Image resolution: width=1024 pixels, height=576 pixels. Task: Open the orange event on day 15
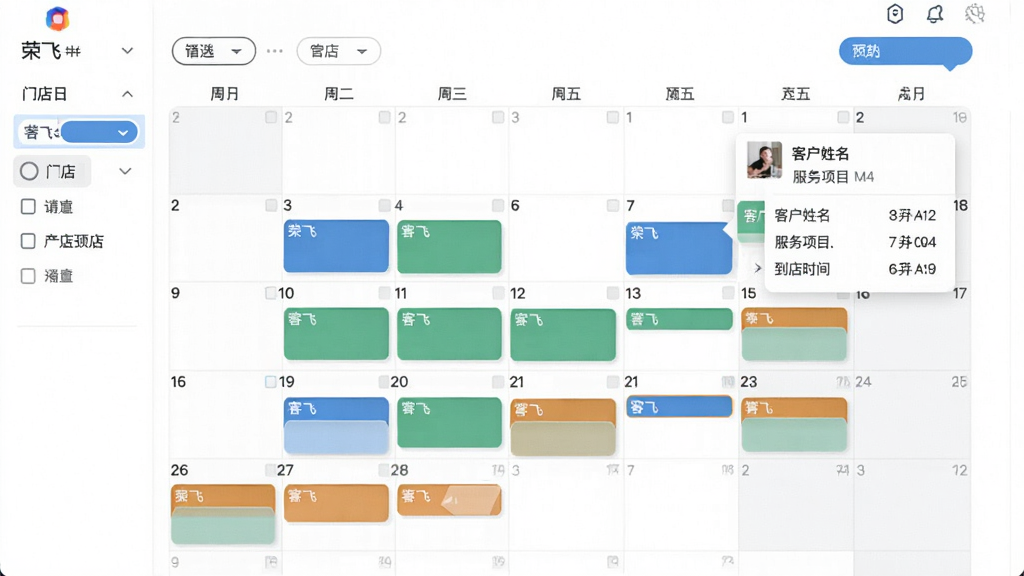[x=794, y=319]
